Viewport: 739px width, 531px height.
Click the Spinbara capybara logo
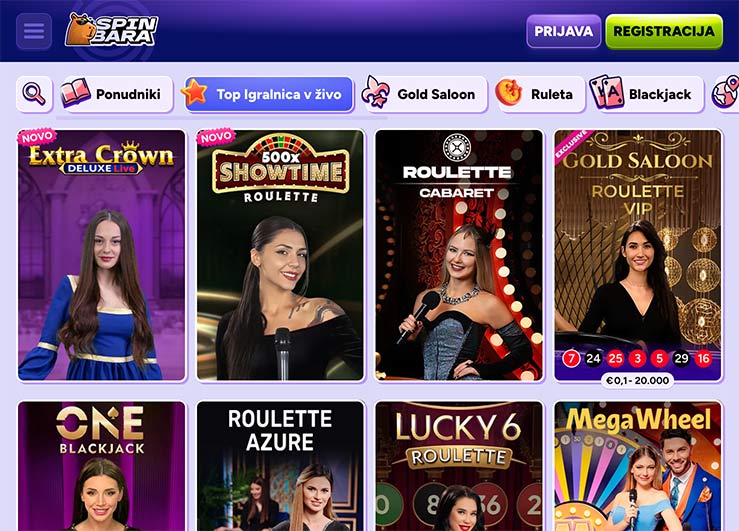(112, 30)
